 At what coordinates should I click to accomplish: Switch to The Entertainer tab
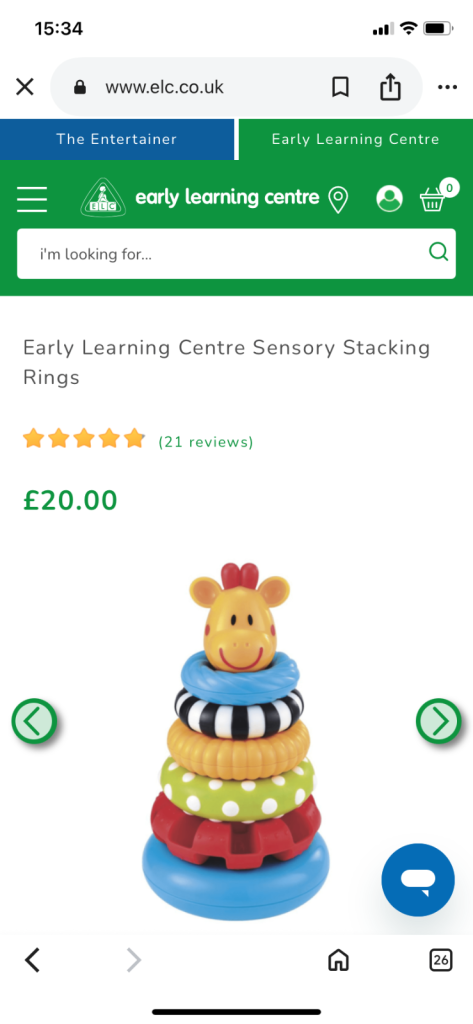[x=117, y=139]
